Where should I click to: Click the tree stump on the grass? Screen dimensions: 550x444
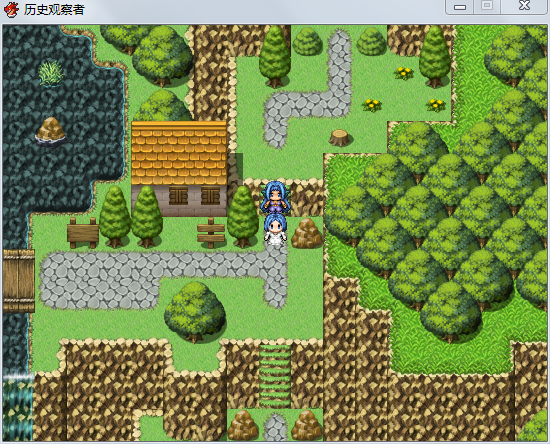click(340, 138)
